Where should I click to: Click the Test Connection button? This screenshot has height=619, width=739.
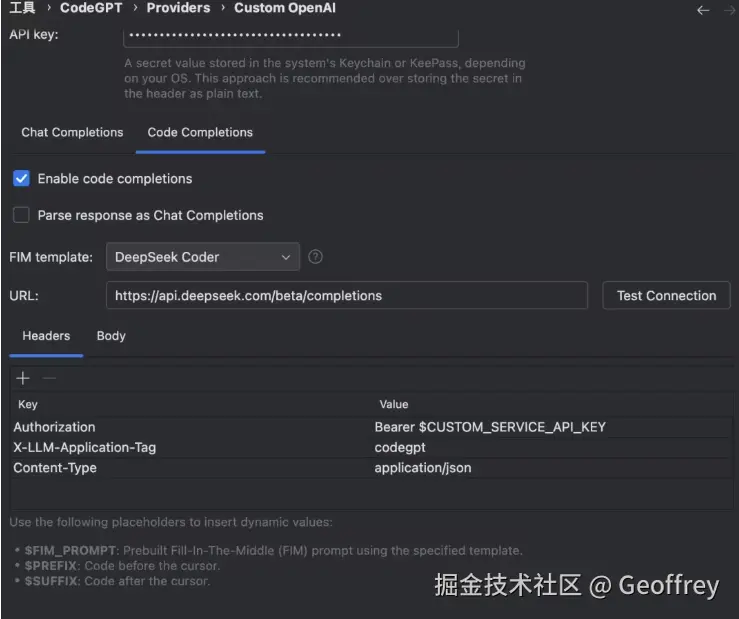point(666,296)
